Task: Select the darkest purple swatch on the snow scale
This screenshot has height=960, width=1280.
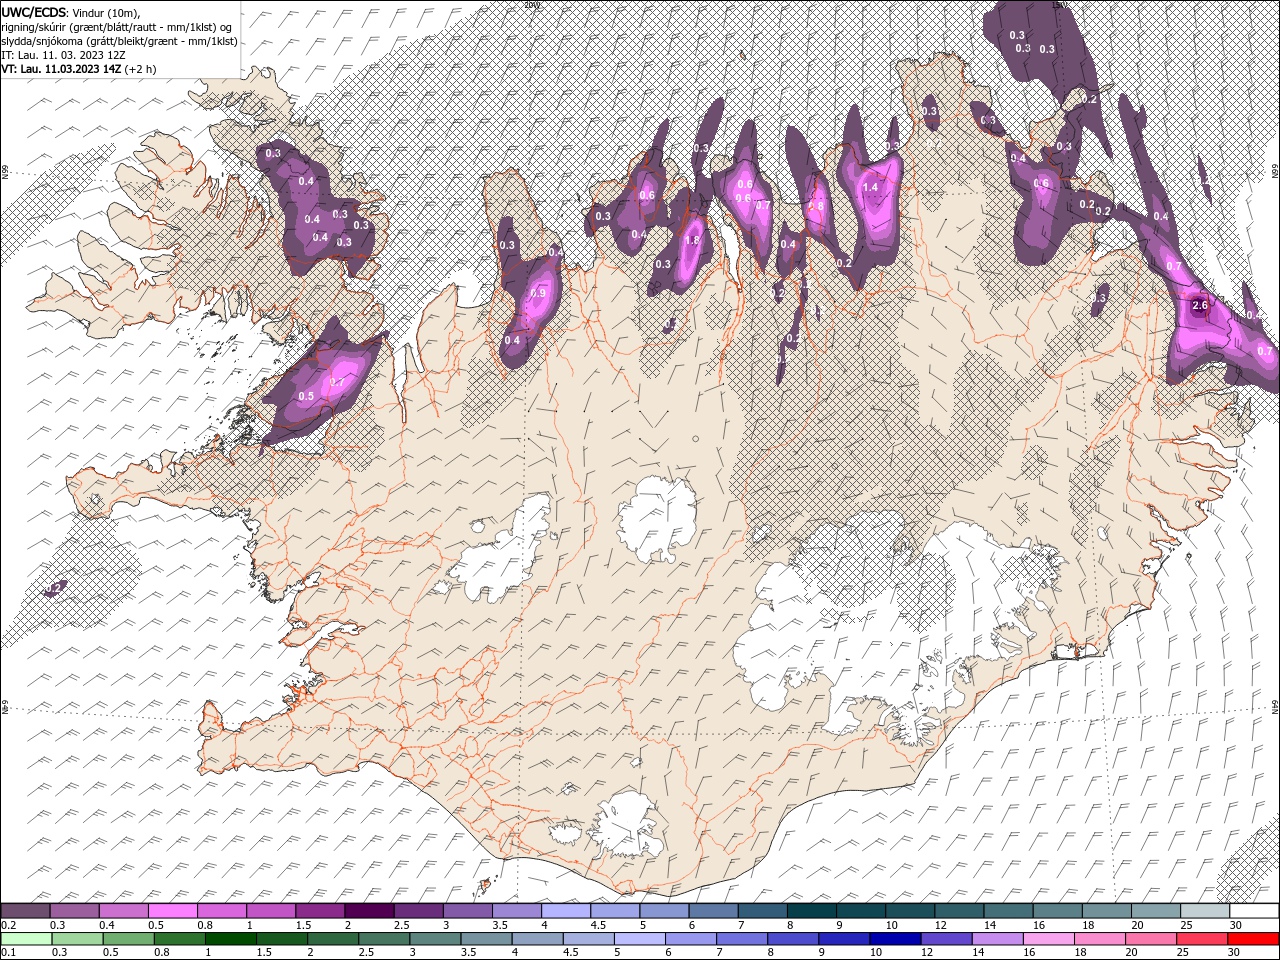Action: tap(369, 911)
